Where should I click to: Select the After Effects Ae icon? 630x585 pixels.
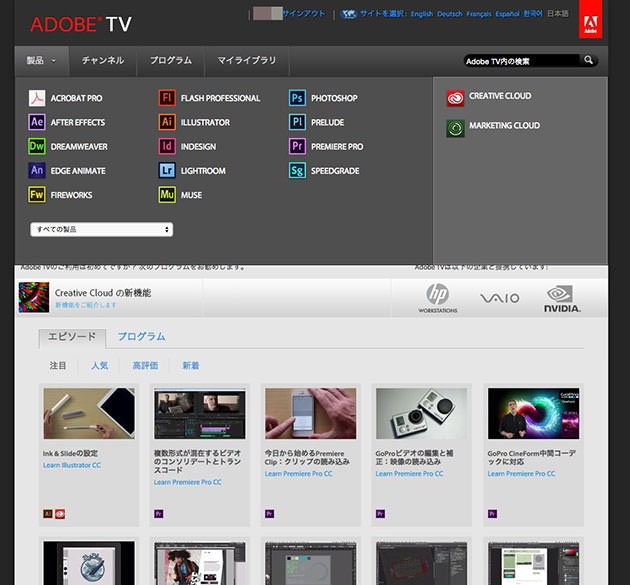point(37,122)
